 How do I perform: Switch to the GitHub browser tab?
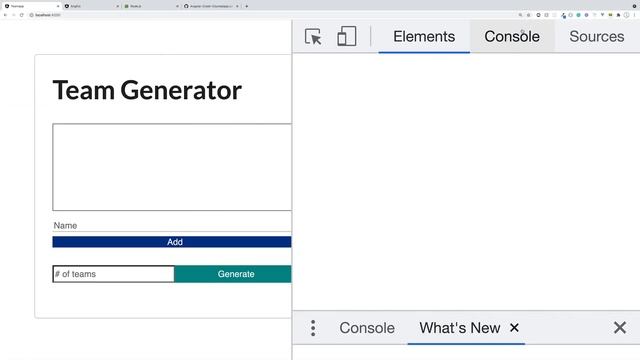211,6
